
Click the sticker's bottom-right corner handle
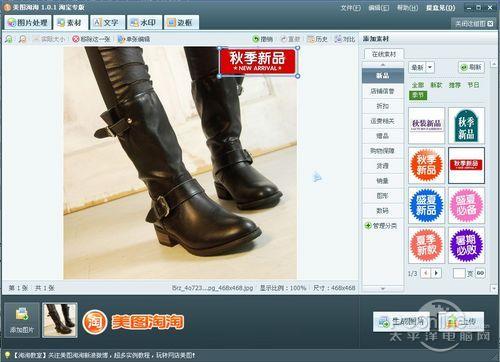point(298,76)
